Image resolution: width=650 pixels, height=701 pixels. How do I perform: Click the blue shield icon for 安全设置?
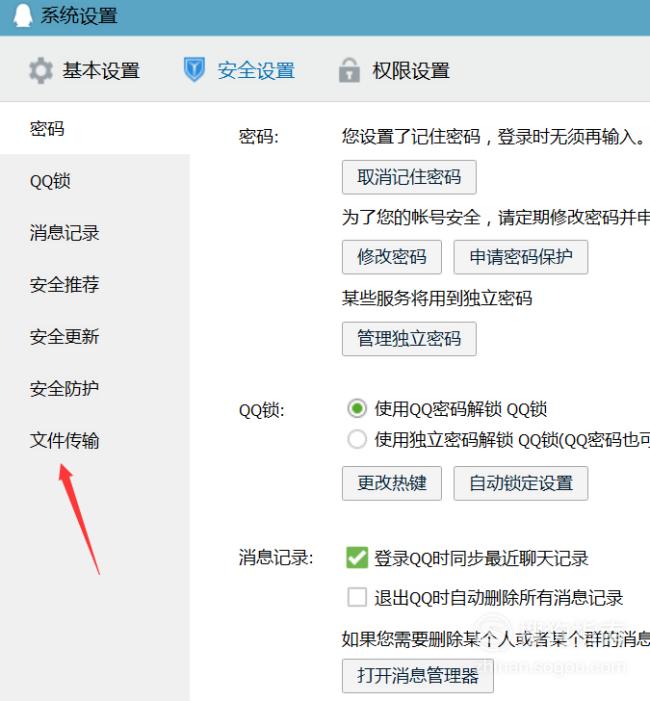(x=194, y=69)
